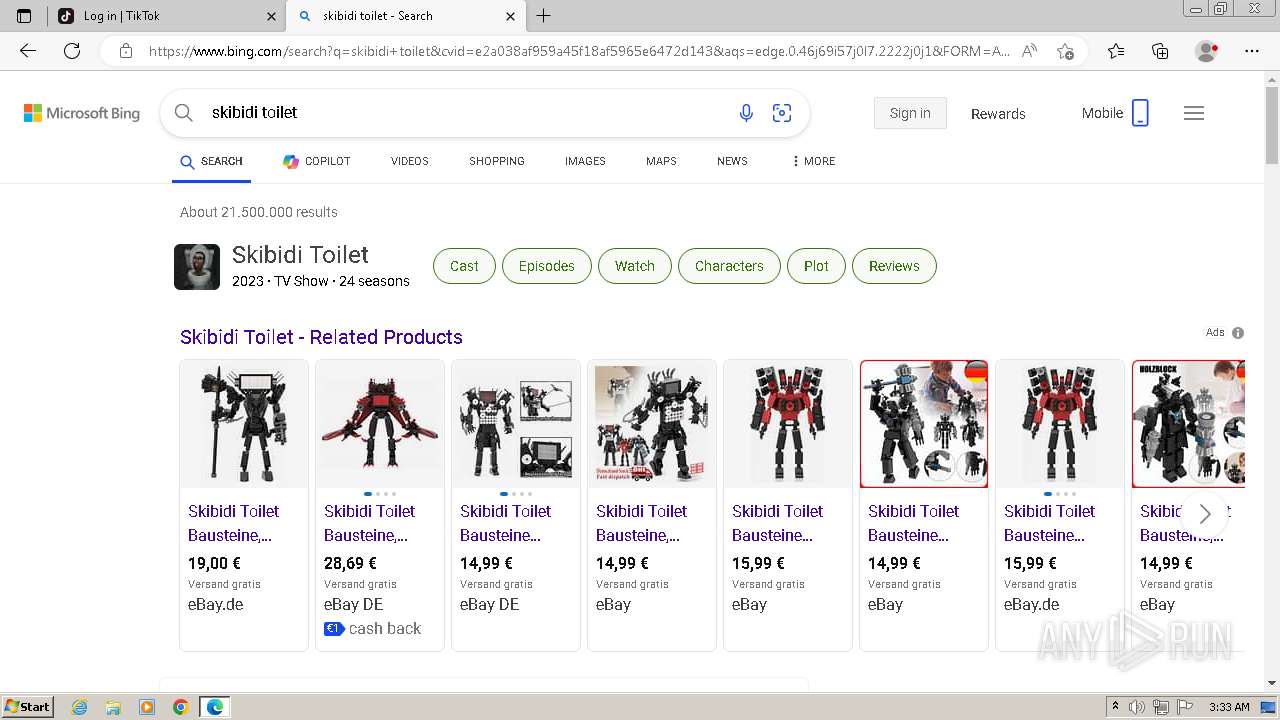Click the Episodes chip
The image size is (1280, 720).
pyautogui.click(x=547, y=266)
